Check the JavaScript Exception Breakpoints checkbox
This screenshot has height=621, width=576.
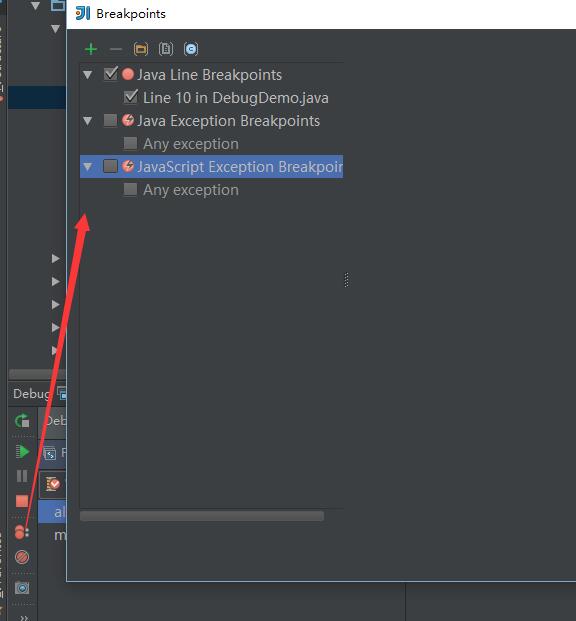coord(110,166)
